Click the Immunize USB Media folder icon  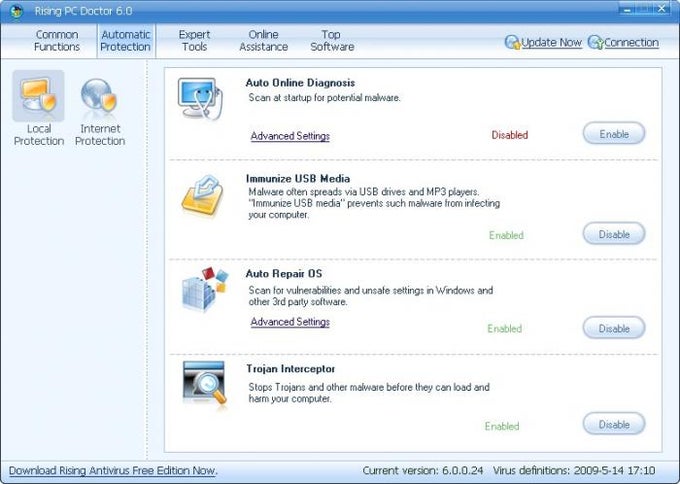tap(202, 195)
